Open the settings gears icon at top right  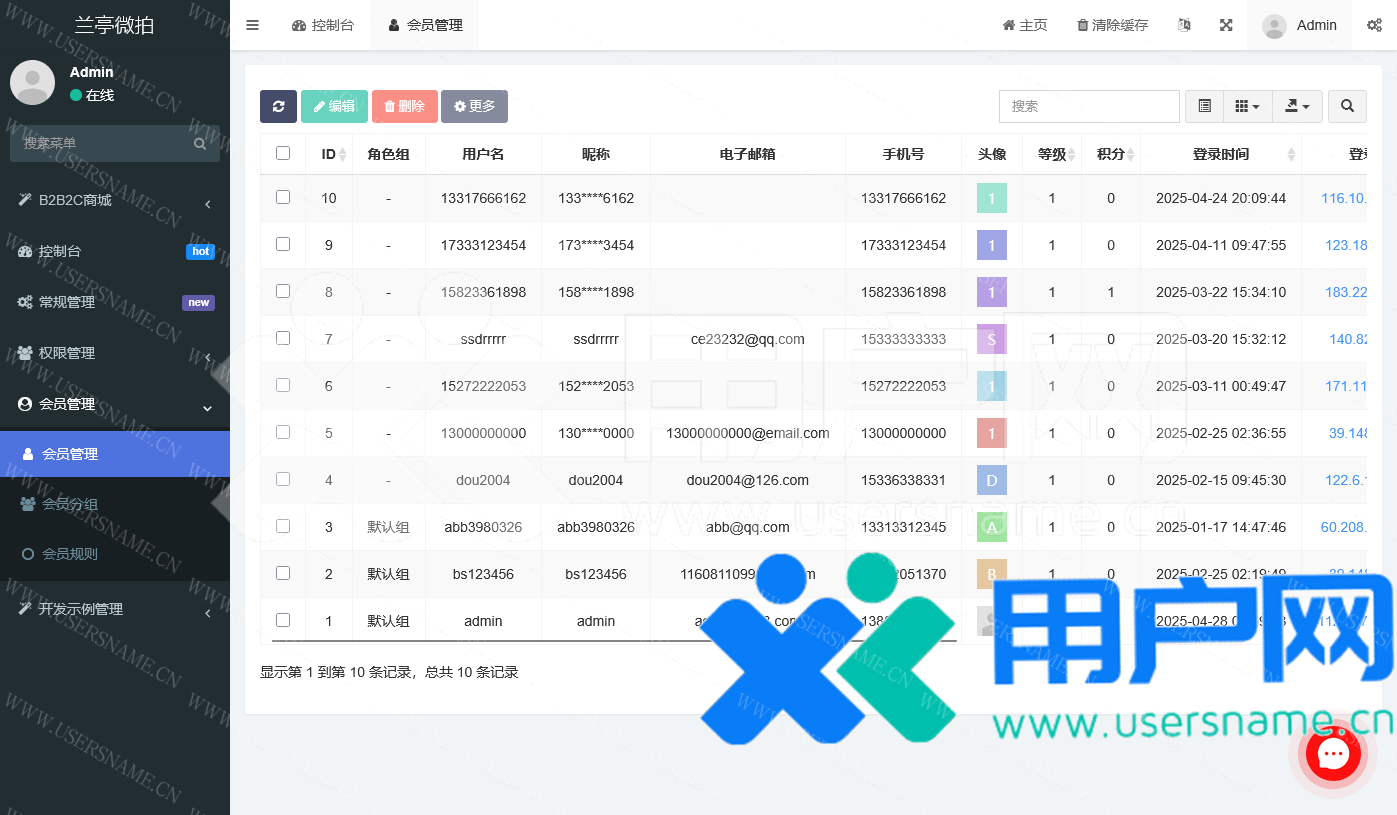pyautogui.click(x=1375, y=25)
